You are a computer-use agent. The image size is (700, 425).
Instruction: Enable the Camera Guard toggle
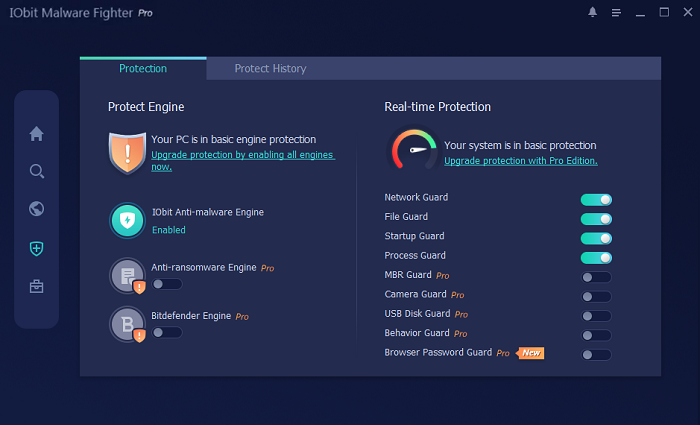[x=596, y=296]
